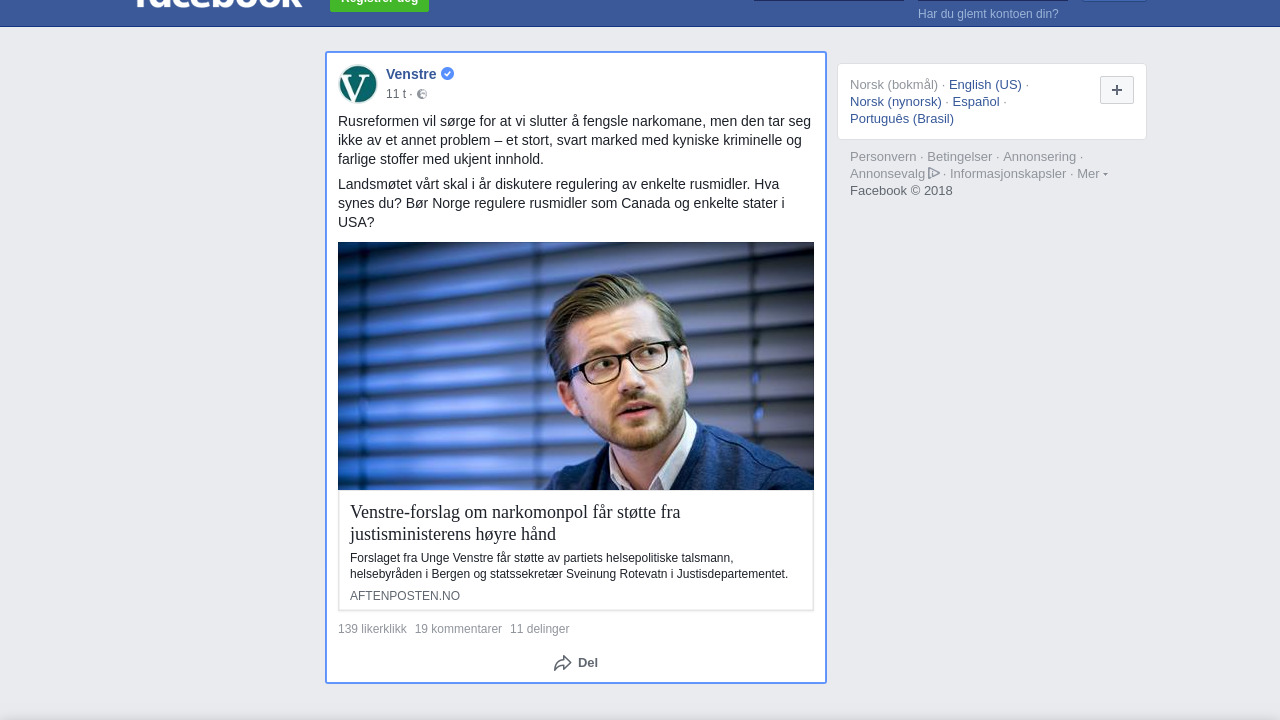The height and width of the screenshot is (720, 1280).
Task: Open the Personvern footer link
Action: (x=883, y=157)
